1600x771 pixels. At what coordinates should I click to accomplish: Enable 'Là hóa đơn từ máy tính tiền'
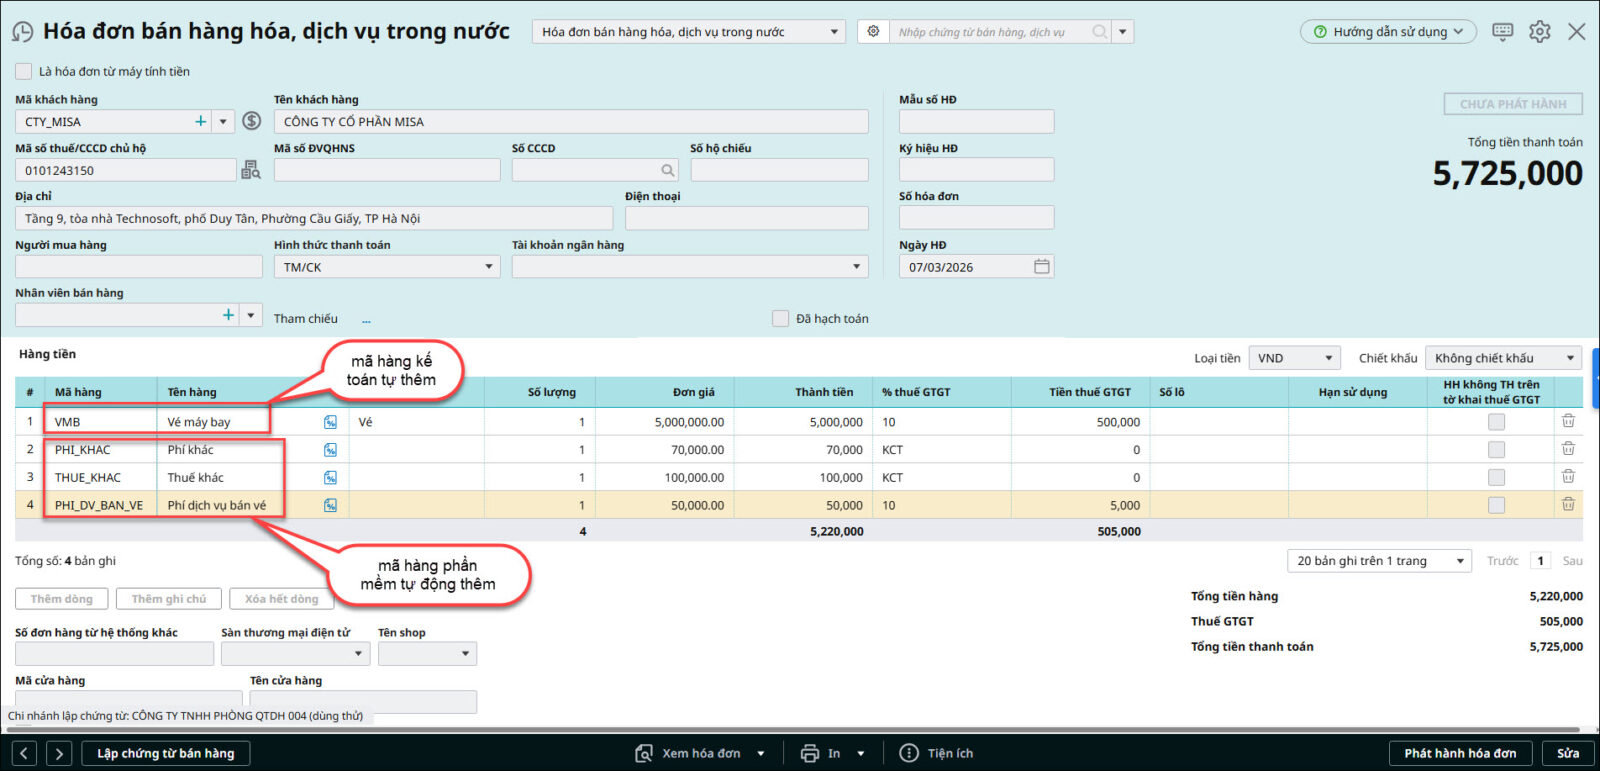(x=23, y=71)
